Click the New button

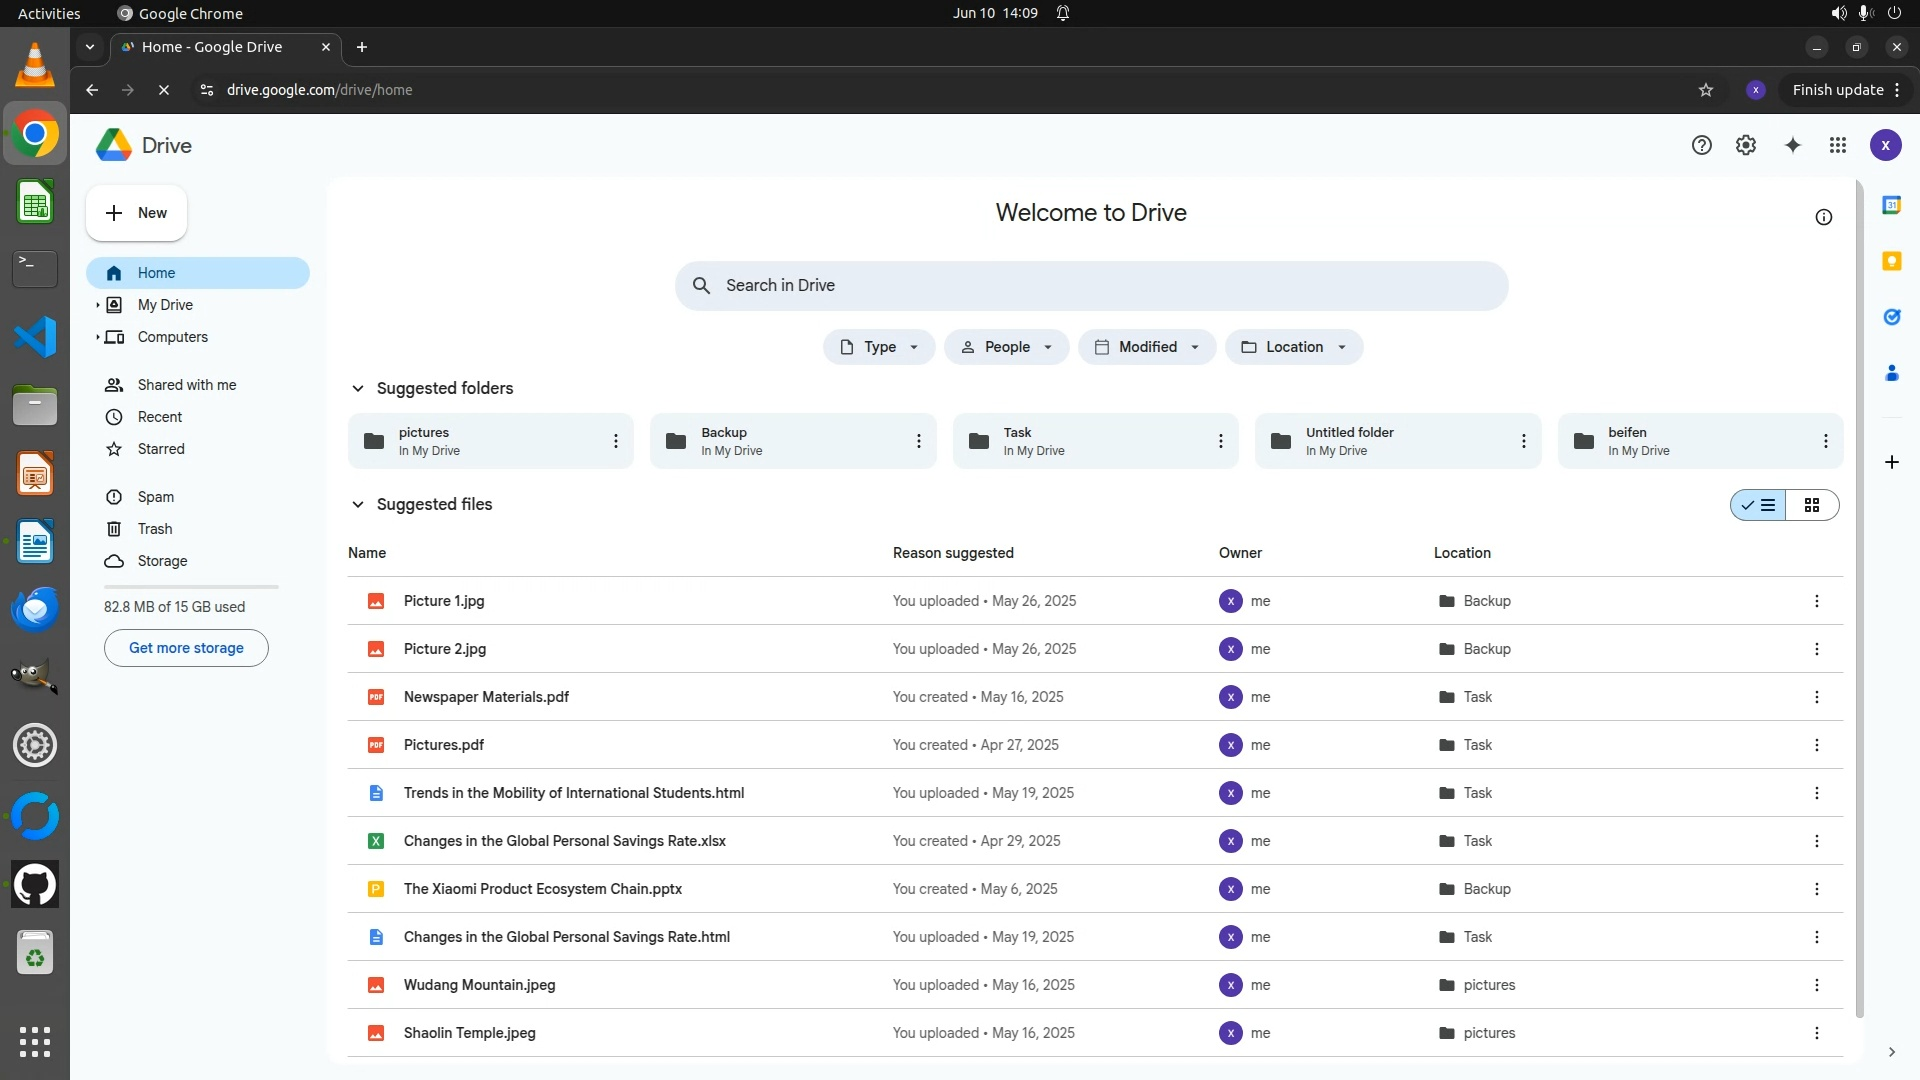pyautogui.click(x=137, y=213)
